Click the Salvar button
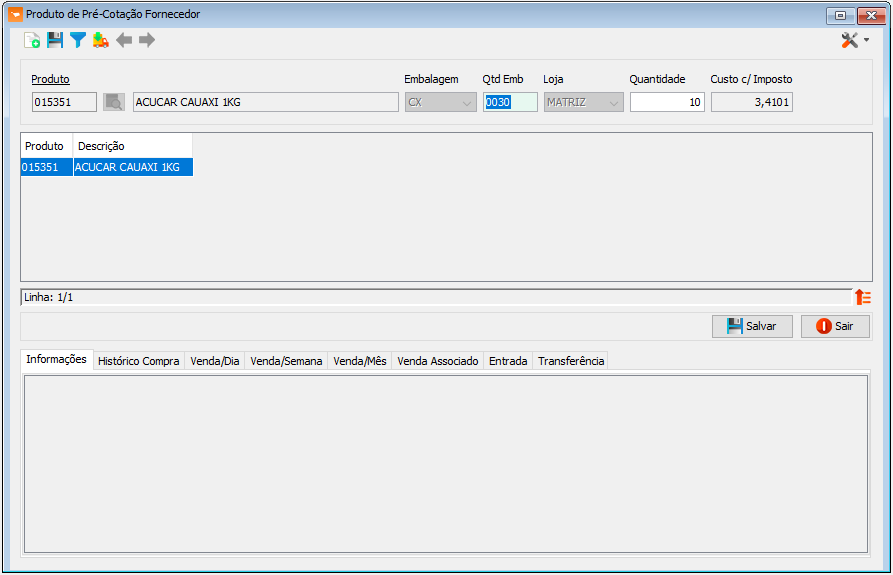 tap(752, 326)
